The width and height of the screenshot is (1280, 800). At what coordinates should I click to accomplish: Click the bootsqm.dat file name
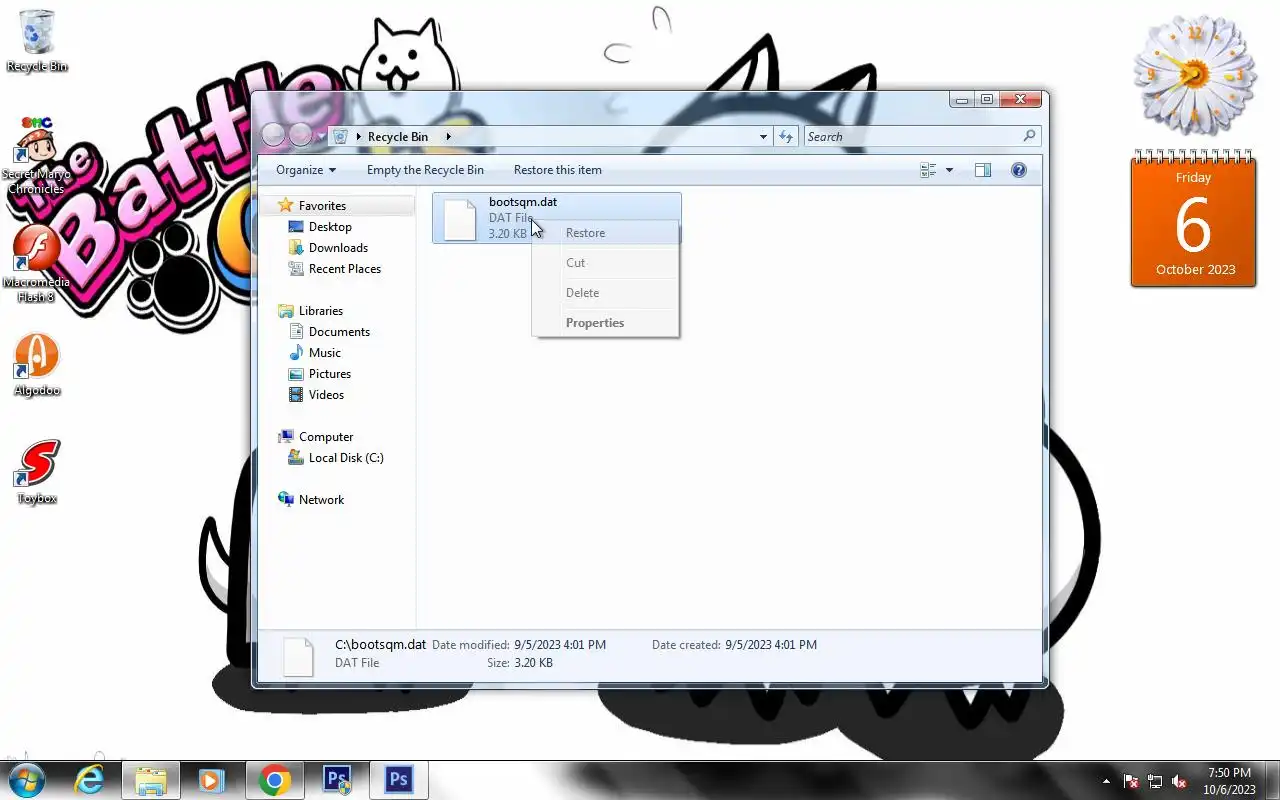[x=523, y=202]
